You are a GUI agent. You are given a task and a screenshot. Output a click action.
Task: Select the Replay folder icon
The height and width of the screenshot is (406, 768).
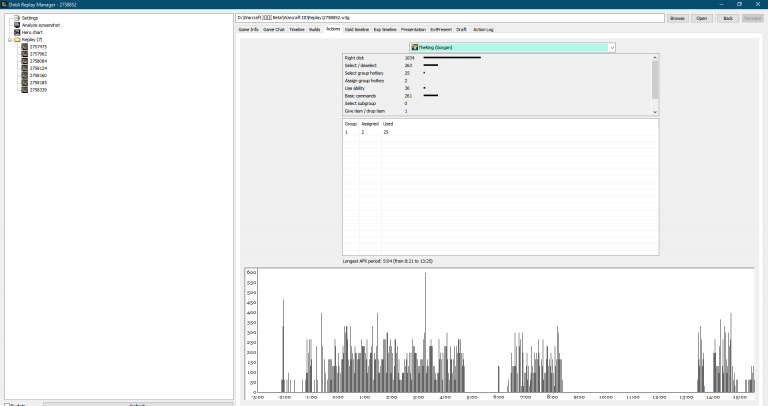coord(16,39)
